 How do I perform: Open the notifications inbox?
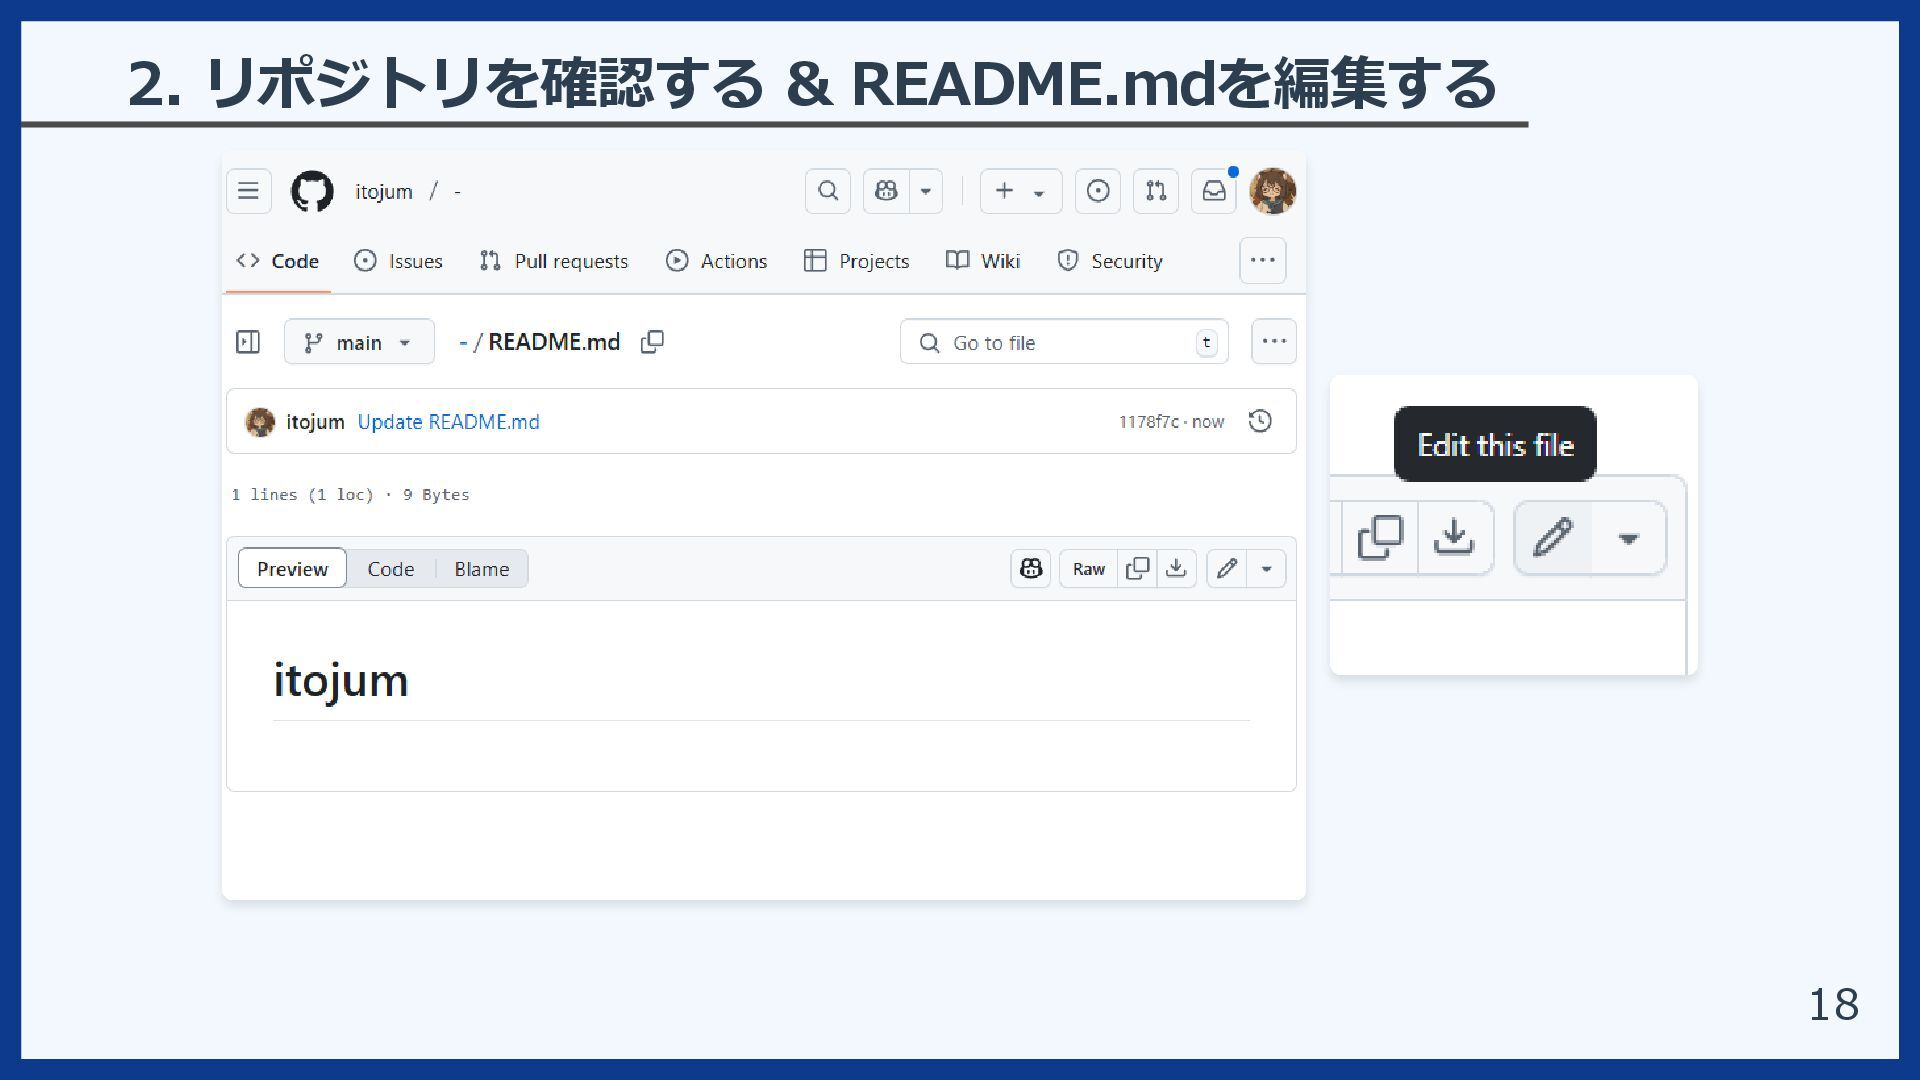click(1214, 191)
